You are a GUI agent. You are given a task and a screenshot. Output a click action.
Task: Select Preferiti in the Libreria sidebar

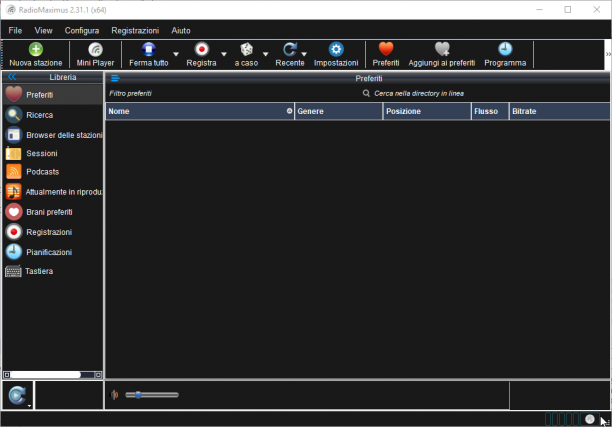(x=53, y=95)
